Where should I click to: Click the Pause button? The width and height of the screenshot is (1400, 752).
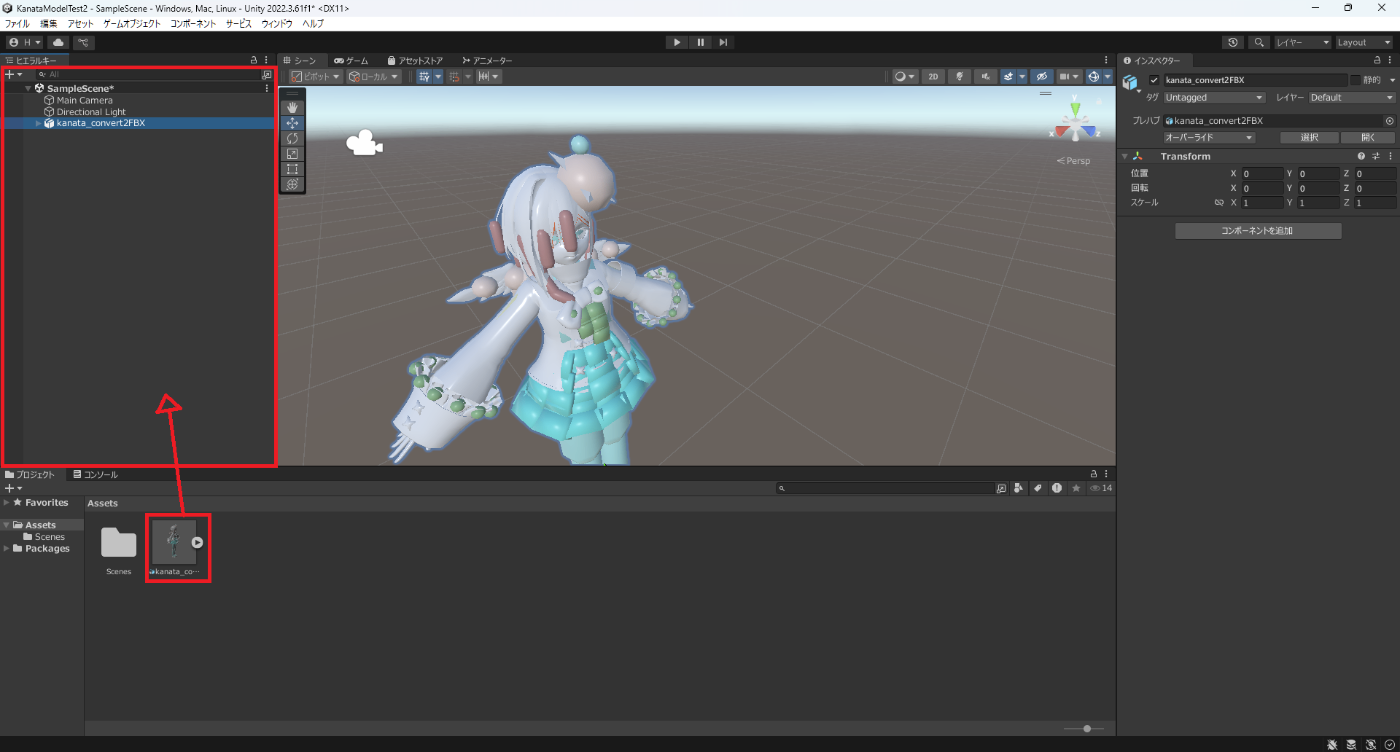(700, 42)
